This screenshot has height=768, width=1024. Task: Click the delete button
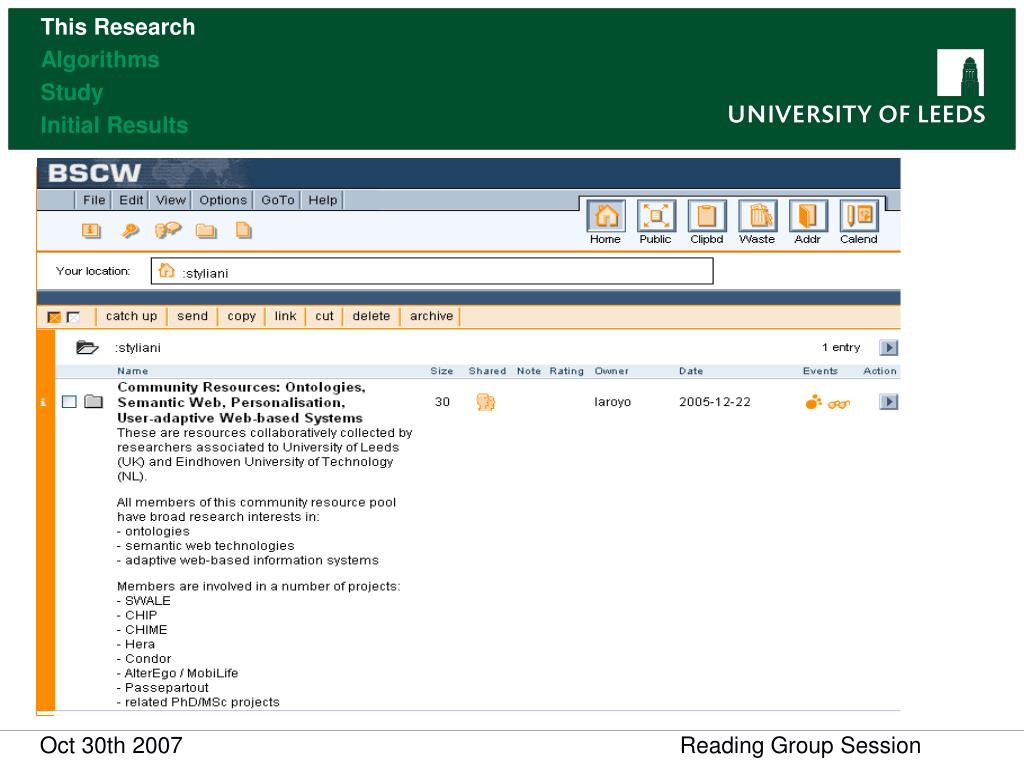pos(371,316)
